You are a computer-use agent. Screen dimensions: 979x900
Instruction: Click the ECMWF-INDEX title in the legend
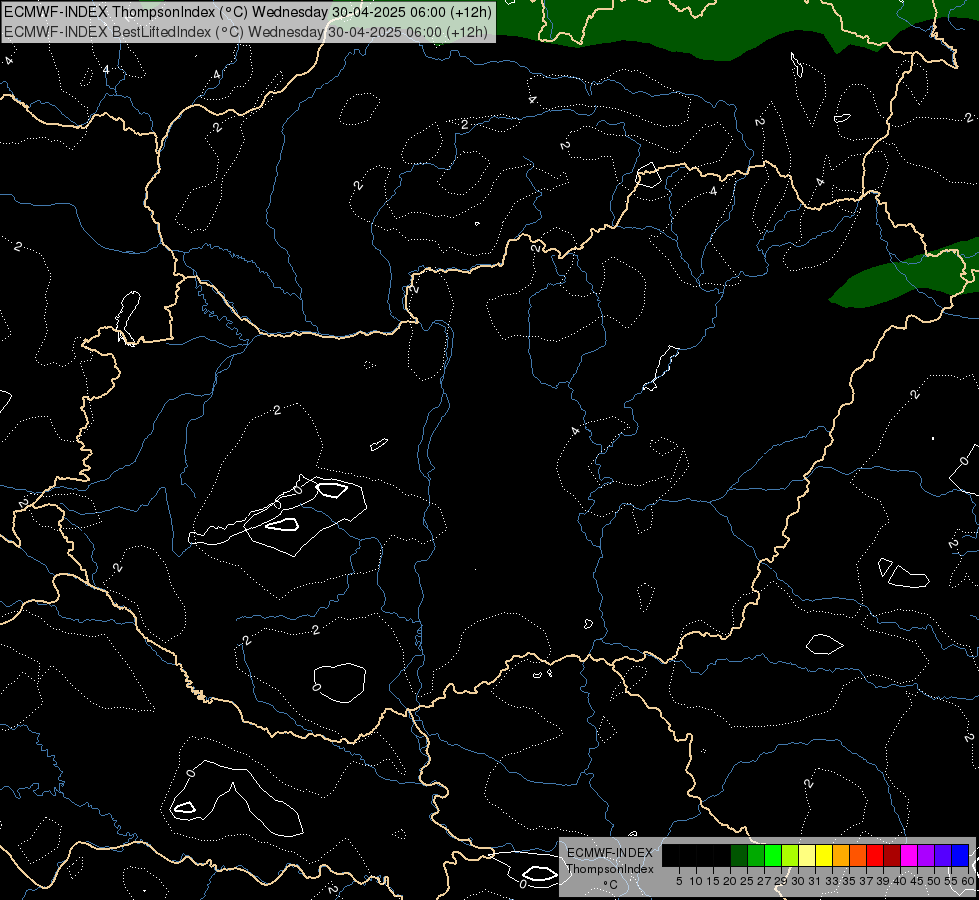[610, 853]
